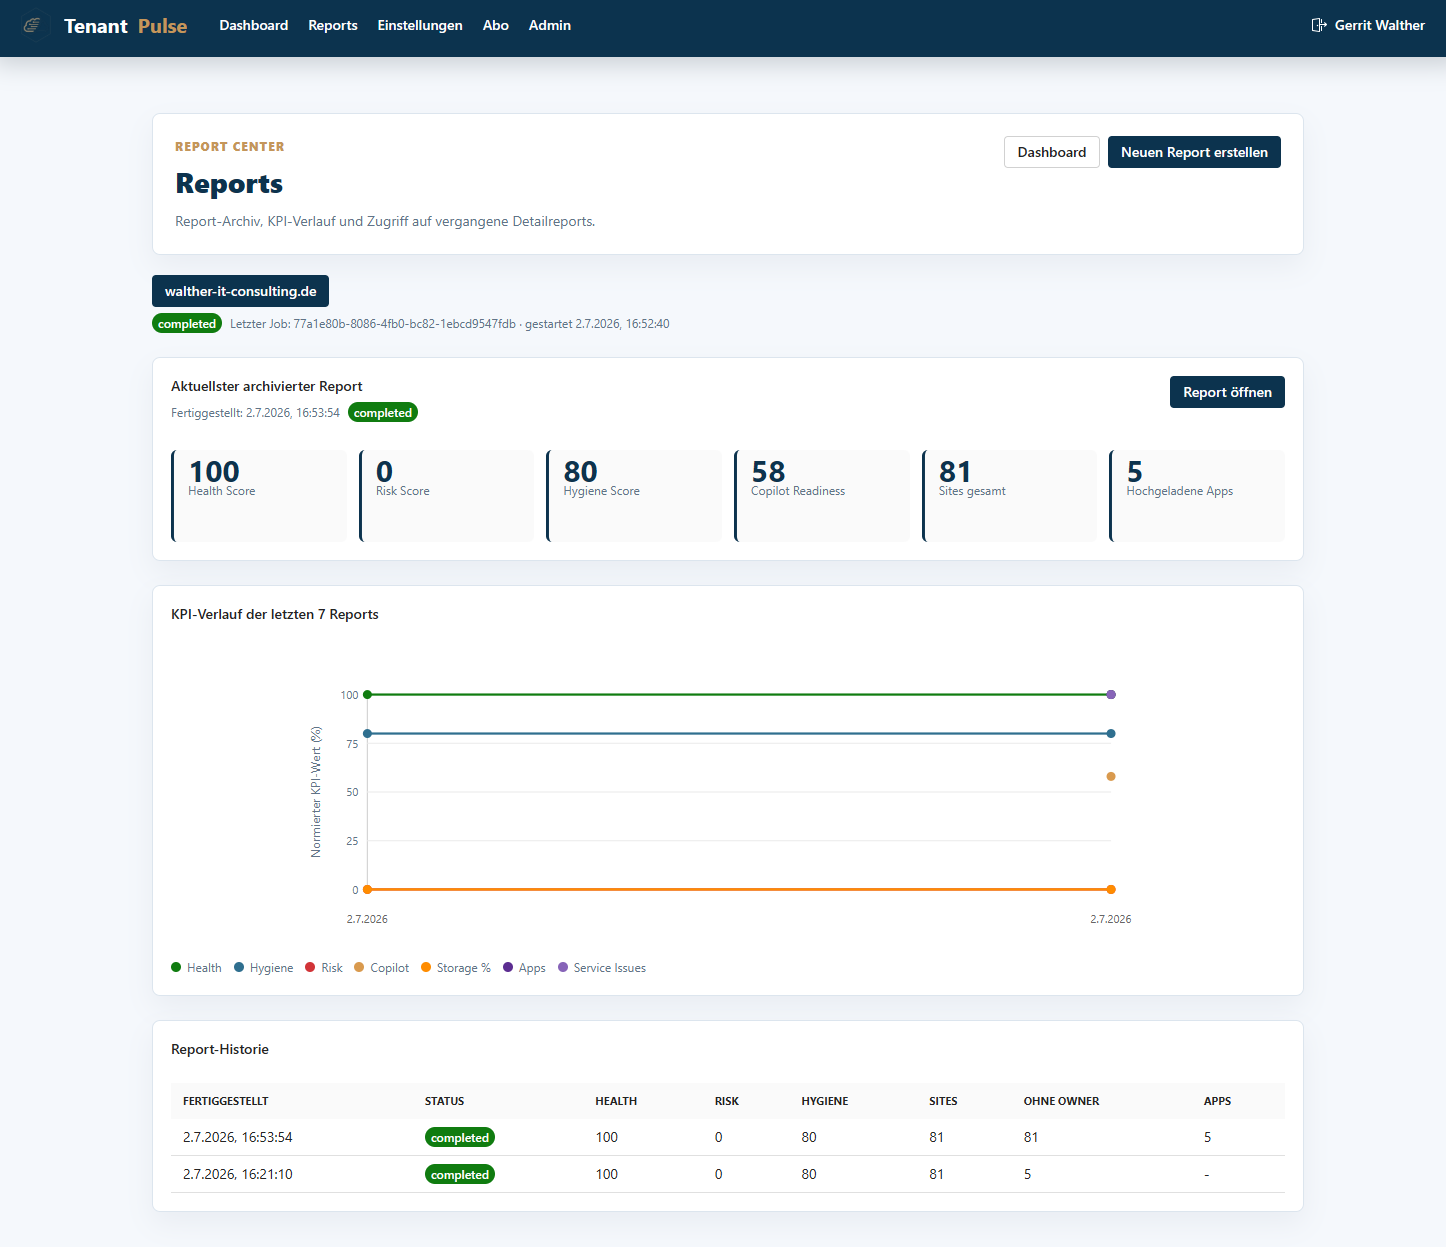Click the SITES column header
1446x1247 pixels.
click(943, 1101)
